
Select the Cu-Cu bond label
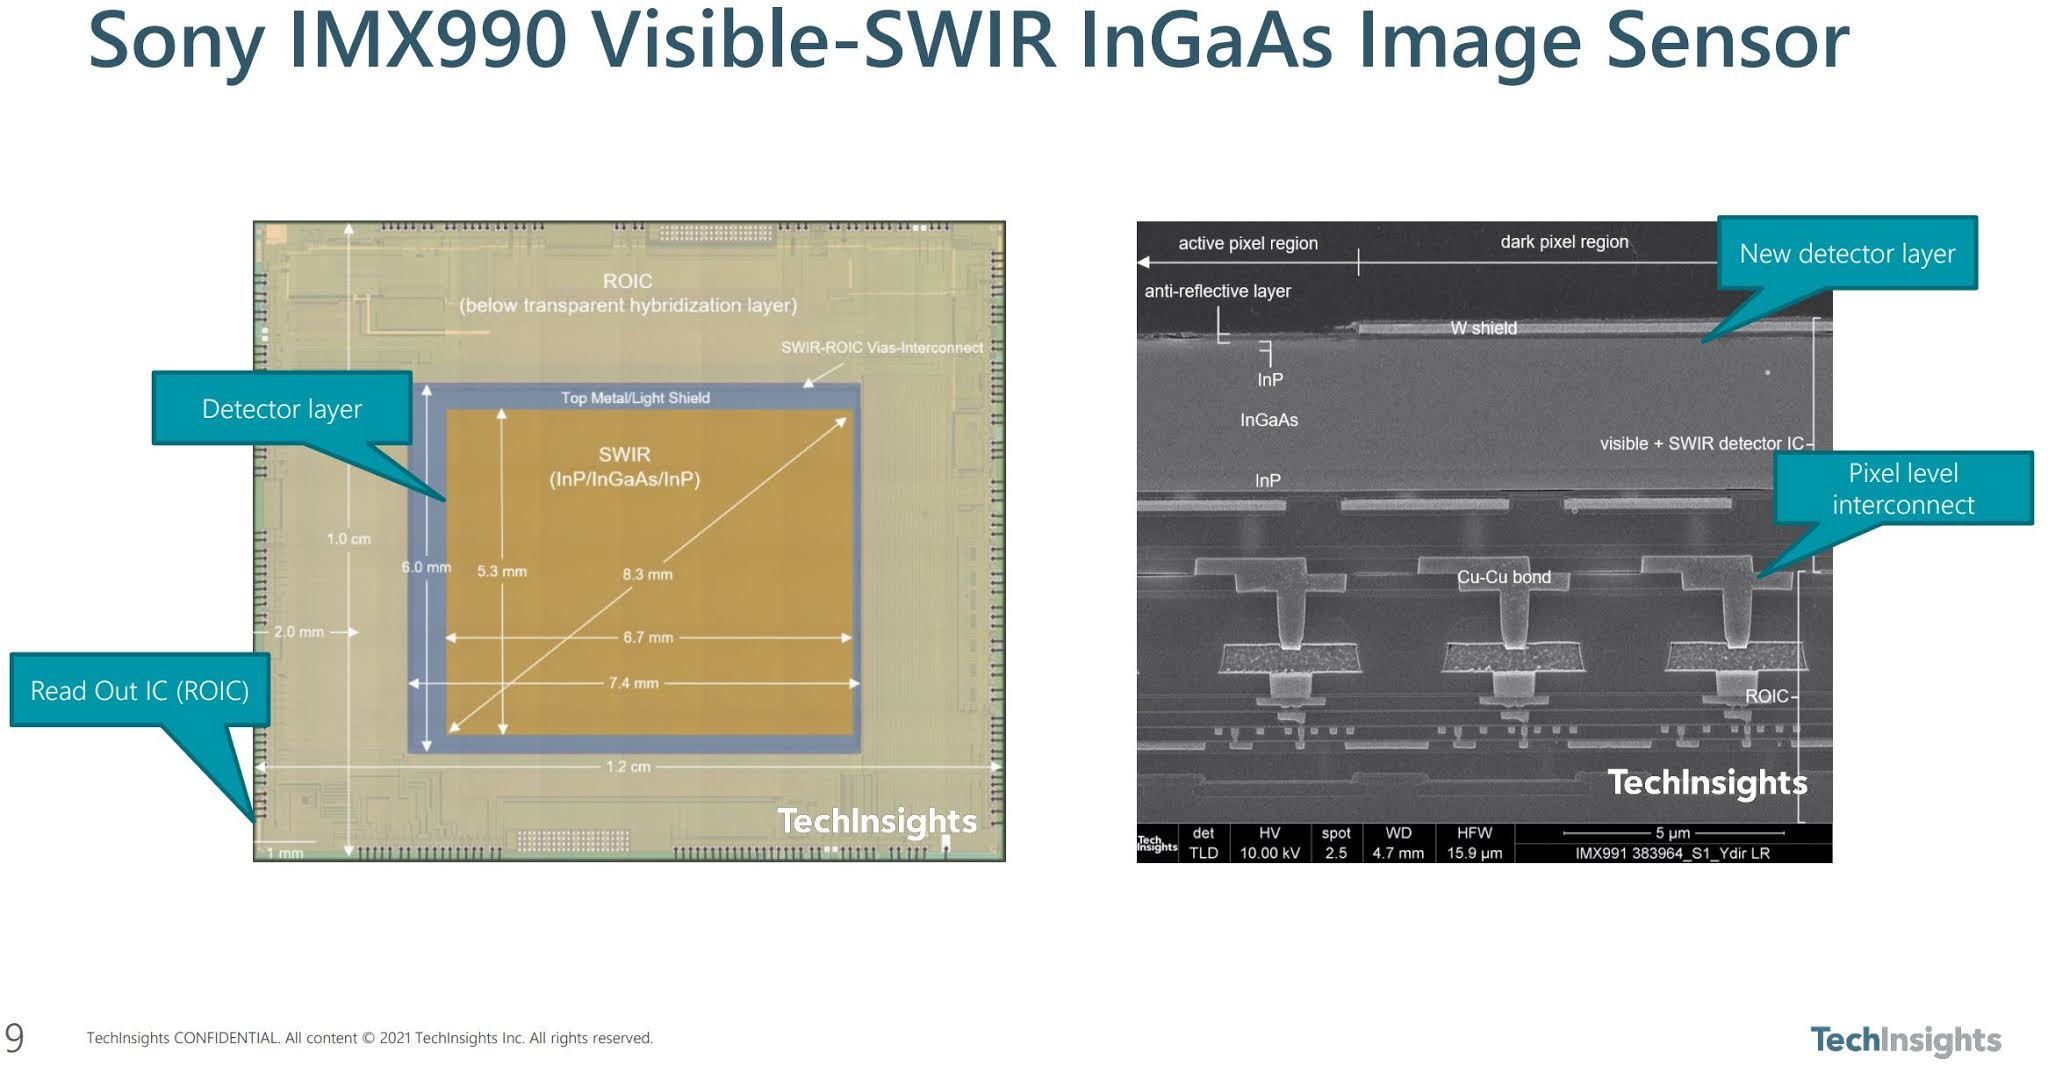1505,577
